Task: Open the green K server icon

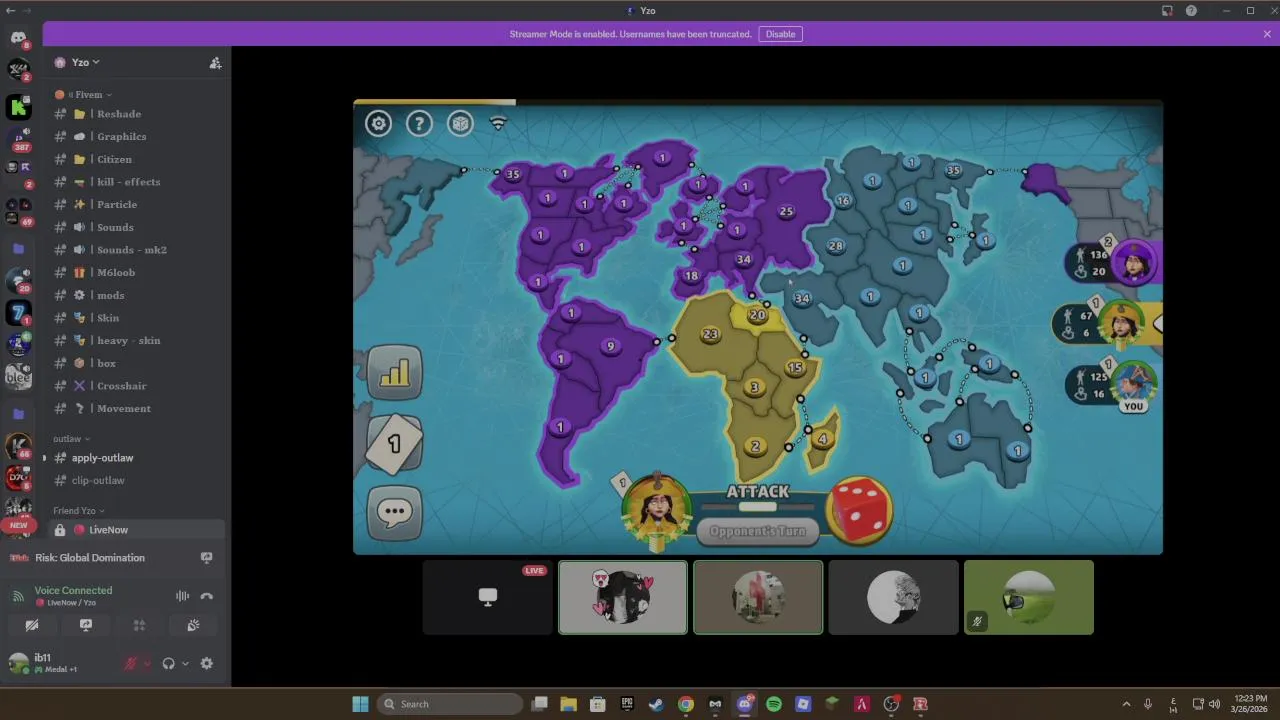Action: pos(18,107)
